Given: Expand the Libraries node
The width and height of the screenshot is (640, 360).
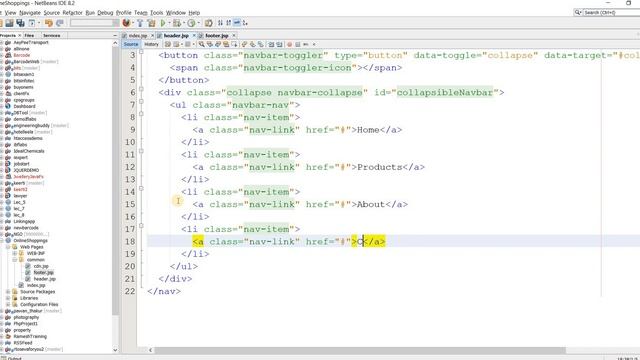Looking at the screenshot, I should [x=8, y=298].
